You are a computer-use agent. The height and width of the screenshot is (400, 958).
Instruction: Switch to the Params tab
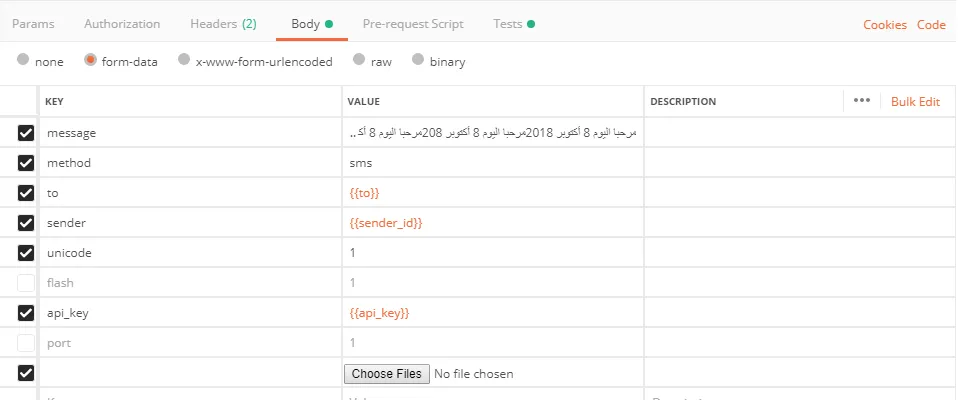[x=33, y=24]
